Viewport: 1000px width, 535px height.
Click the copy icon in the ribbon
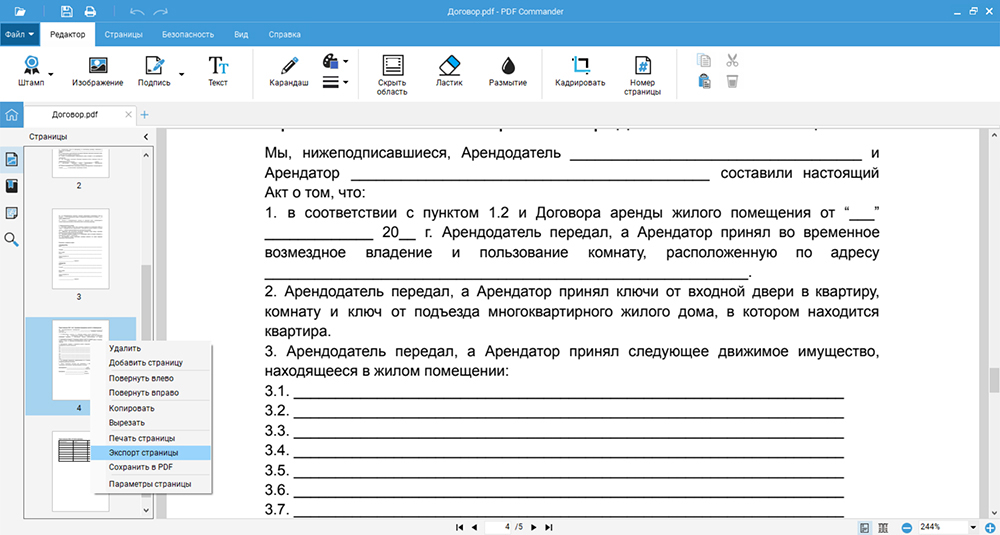704,61
